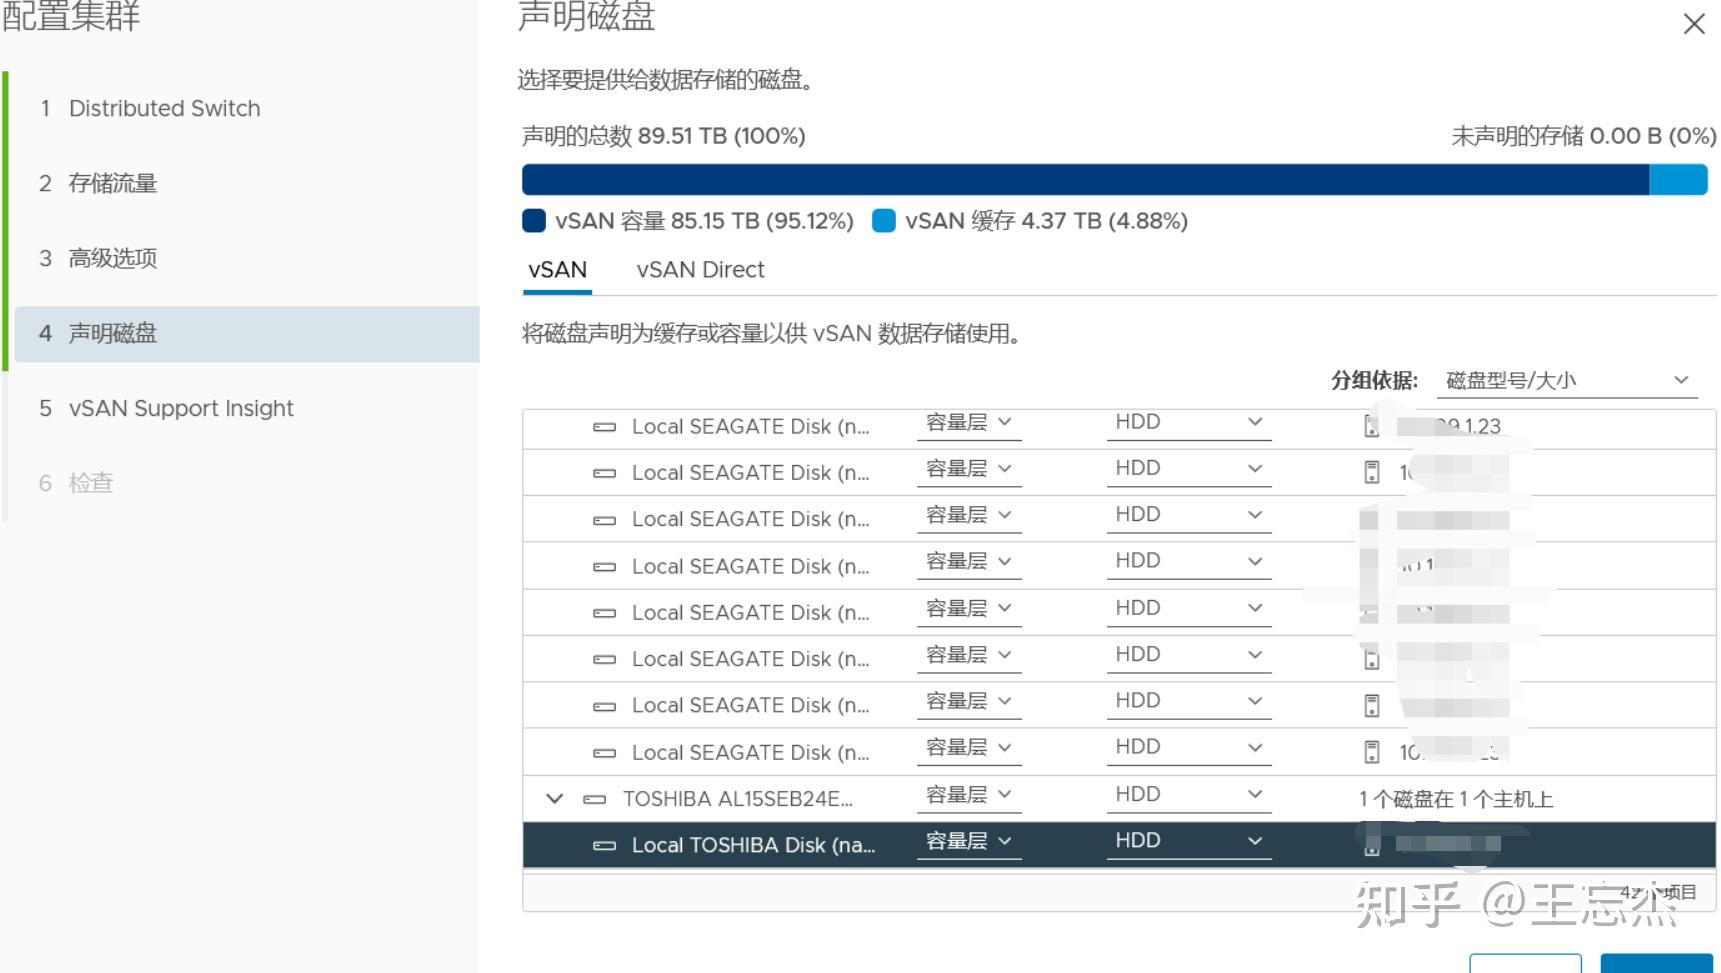Collapse the TOSHIBA AL15SEB24E disk group
This screenshot has height=973, width=1721.
(x=553, y=798)
